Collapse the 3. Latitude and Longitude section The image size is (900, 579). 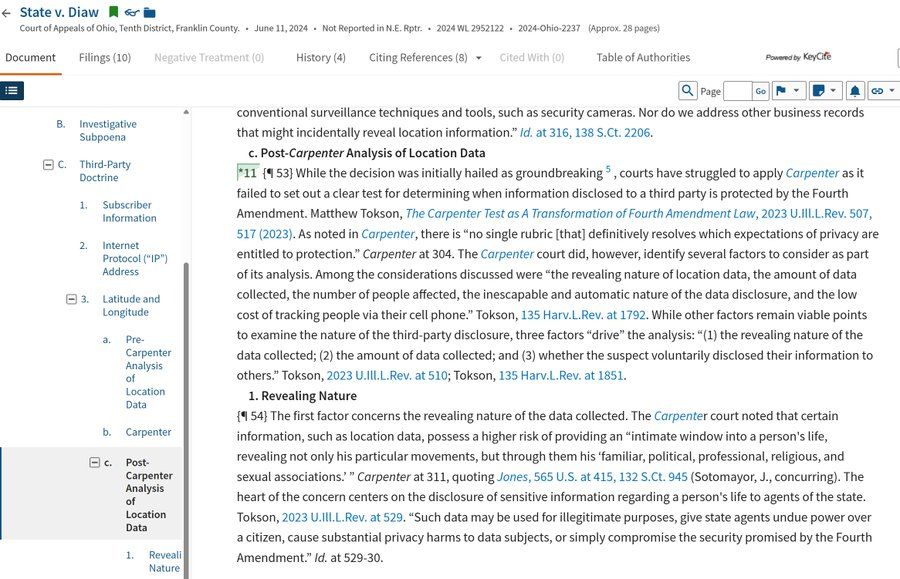(x=71, y=299)
